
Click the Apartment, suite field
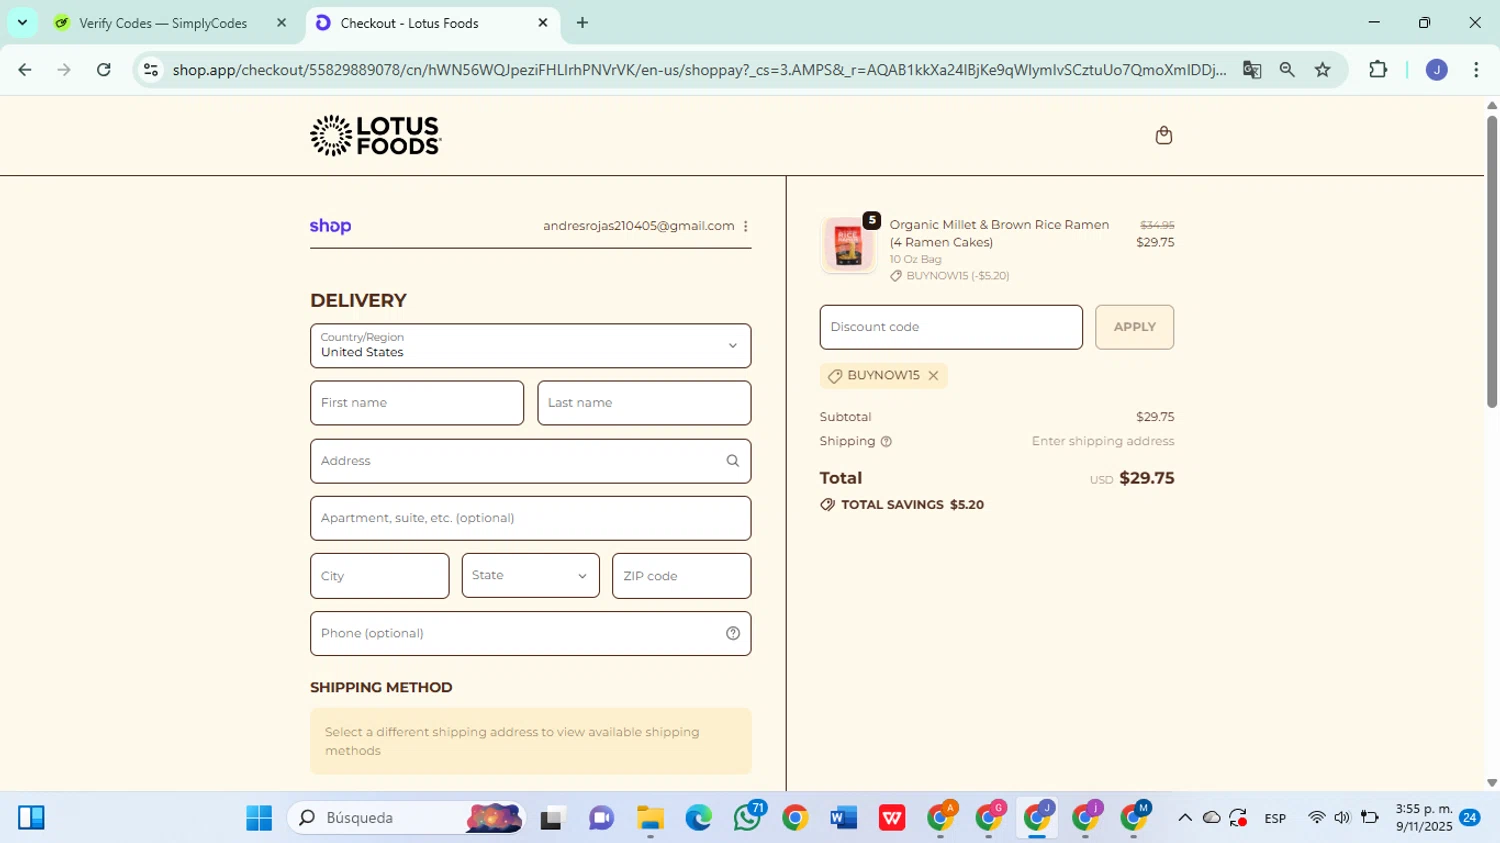[530, 518]
